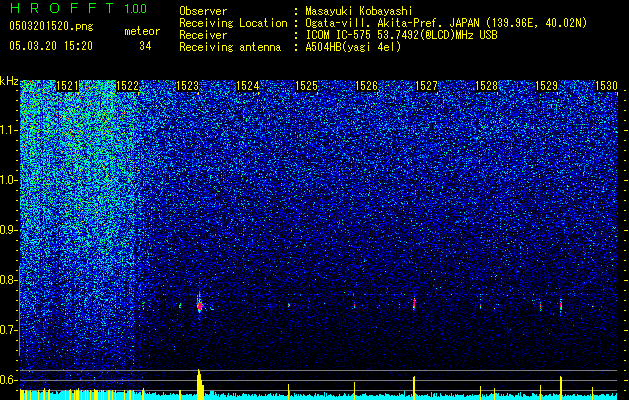Click the meteor count 34
The width and height of the screenshot is (629, 400).
tap(145, 46)
